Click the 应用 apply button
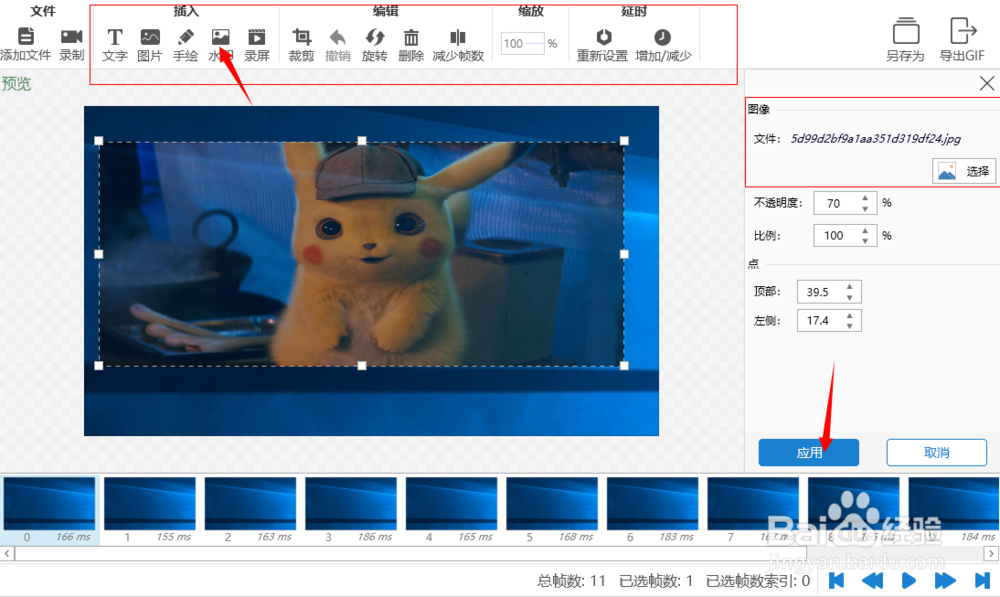1000x597 pixels. tap(809, 452)
